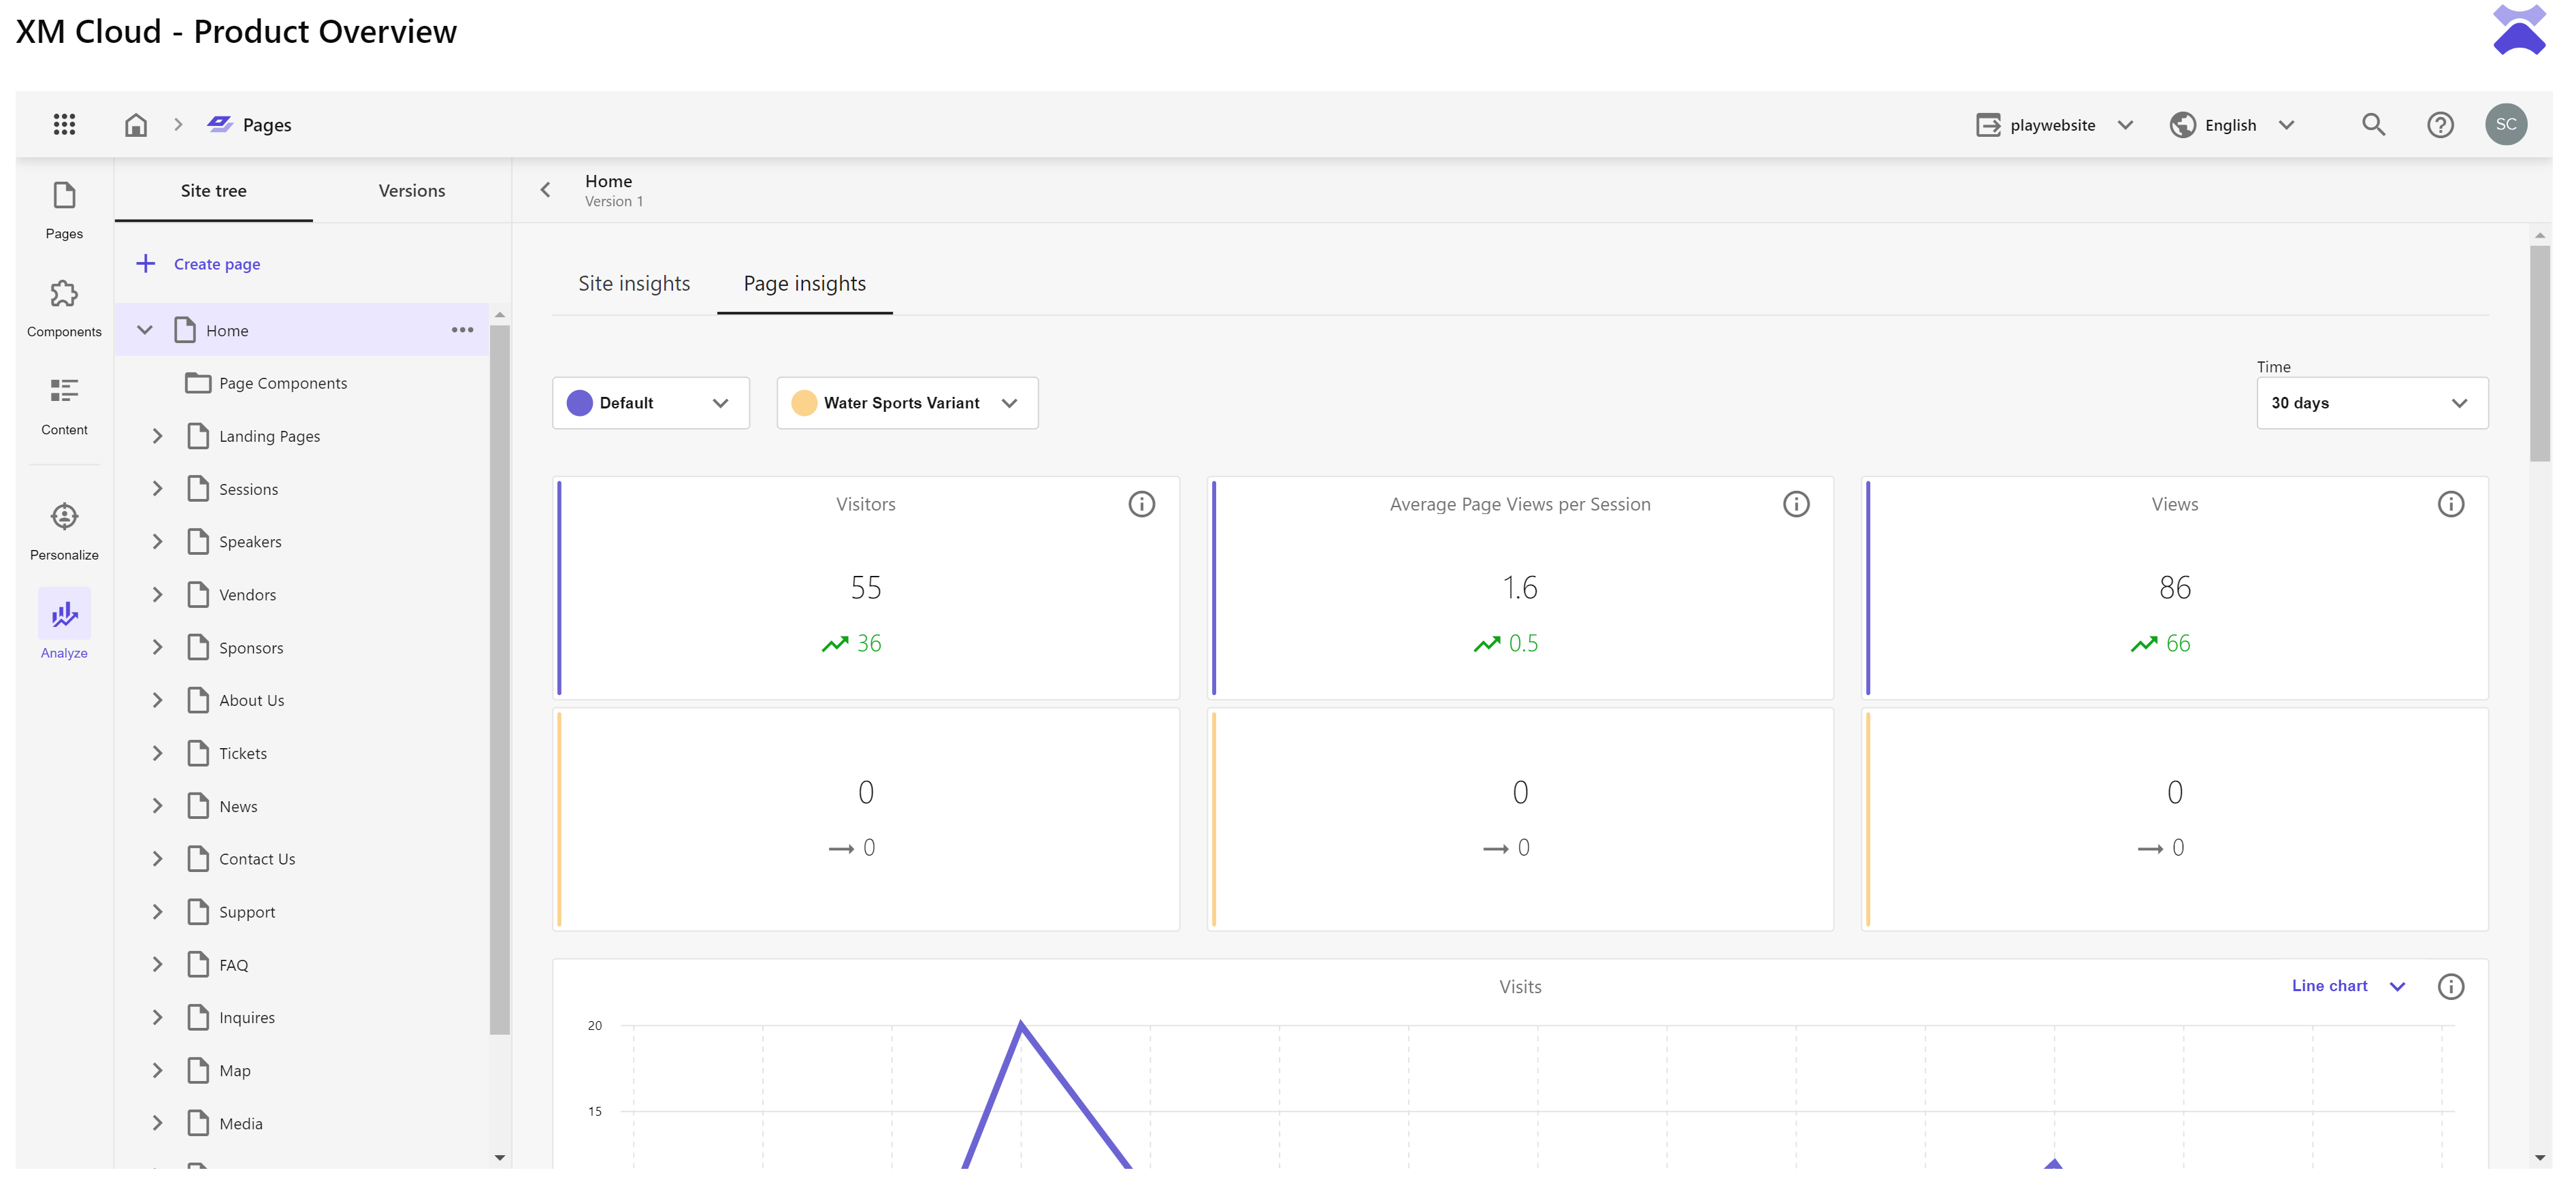Collapse the Home tree node

(x=145, y=330)
